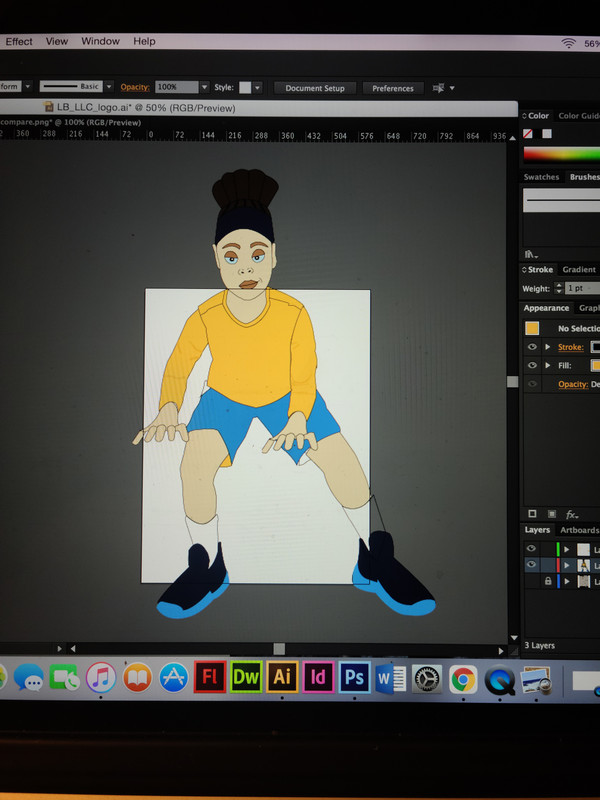
Task: Open the Effect menu
Action: click(19, 41)
